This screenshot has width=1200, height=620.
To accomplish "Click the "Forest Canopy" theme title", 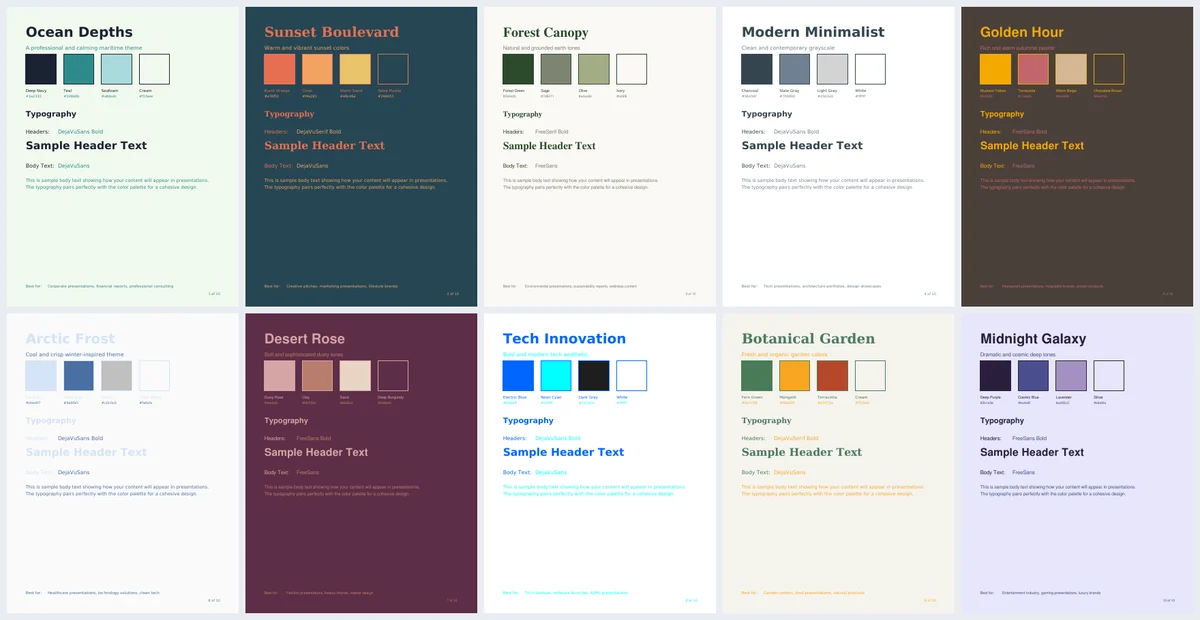I will pyautogui.click(x=545, y=33).
